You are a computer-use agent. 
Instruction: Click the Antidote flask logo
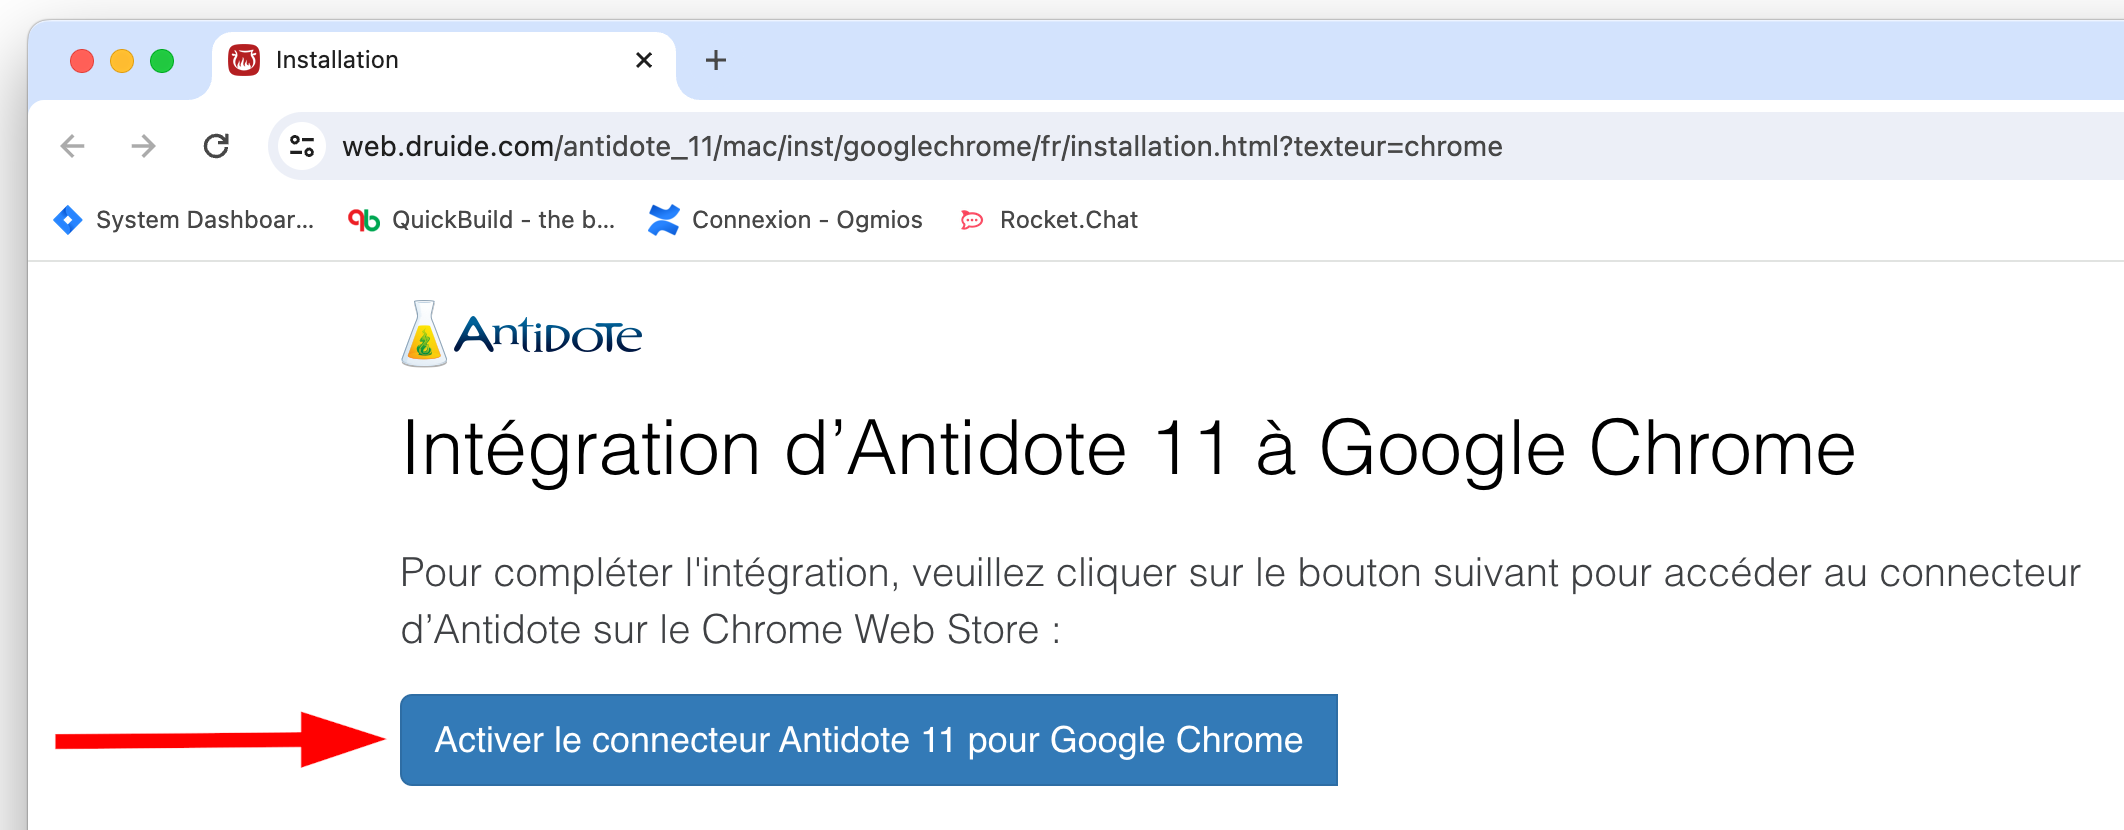pyautogui.click(x=424, y=334)
